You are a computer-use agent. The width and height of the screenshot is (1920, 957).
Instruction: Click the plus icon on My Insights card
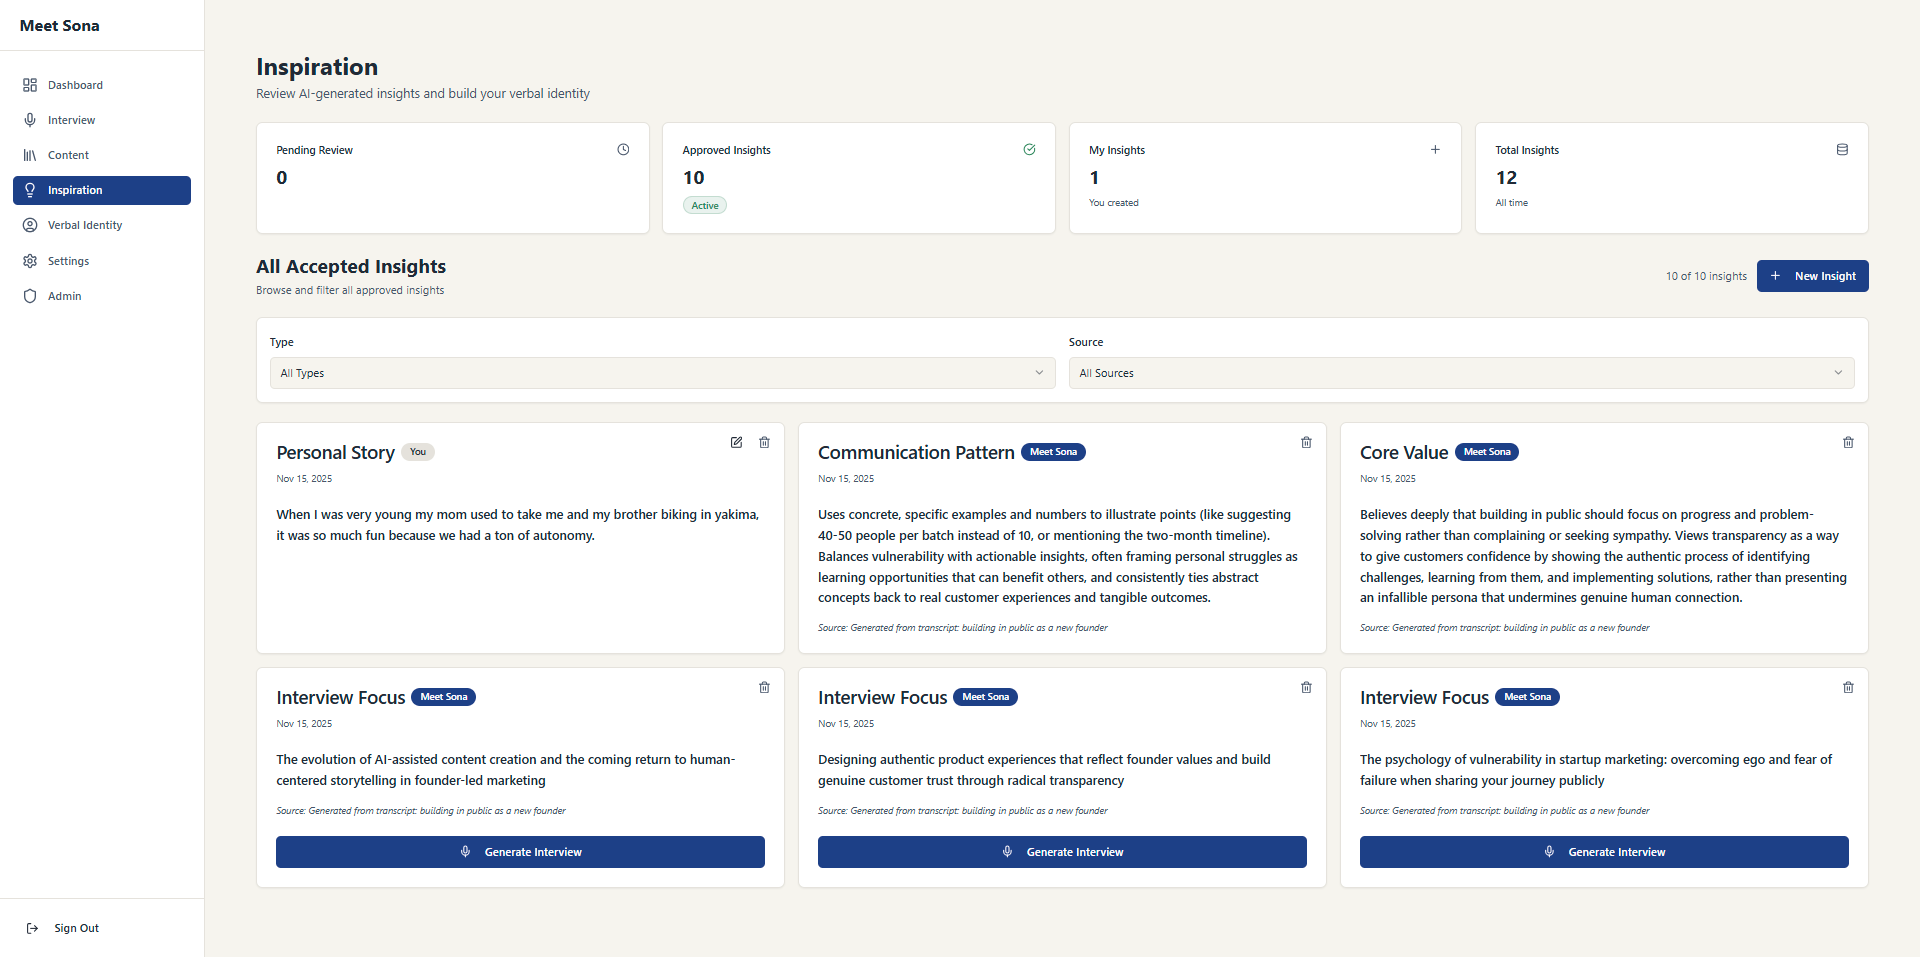pos(1435,150)
